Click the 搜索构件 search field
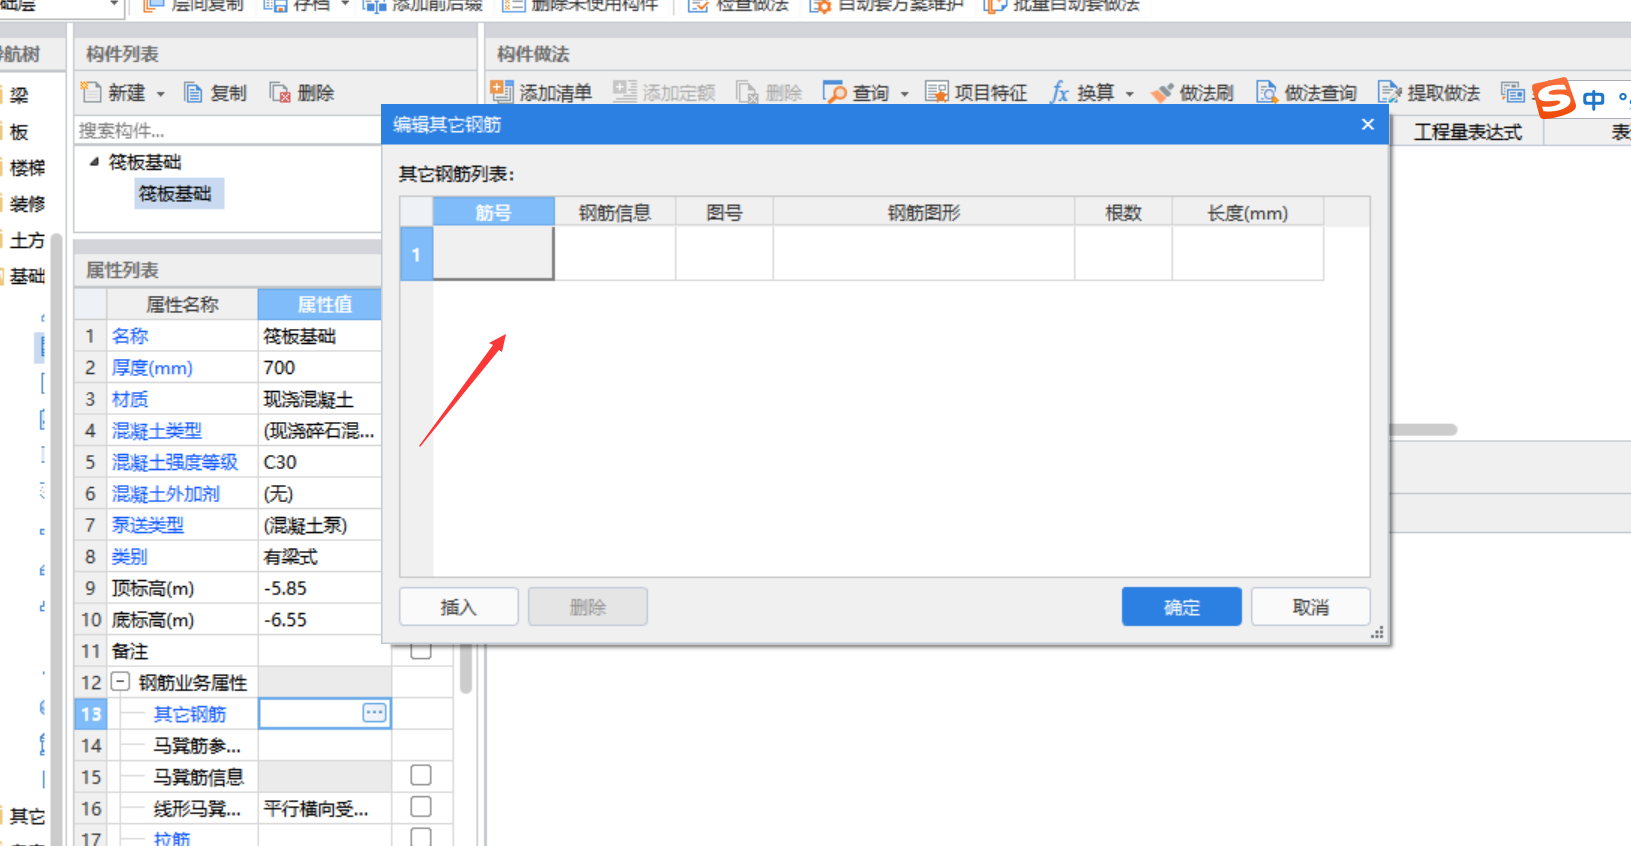The height and width of the screenshot is (846, 1631). 228,130
